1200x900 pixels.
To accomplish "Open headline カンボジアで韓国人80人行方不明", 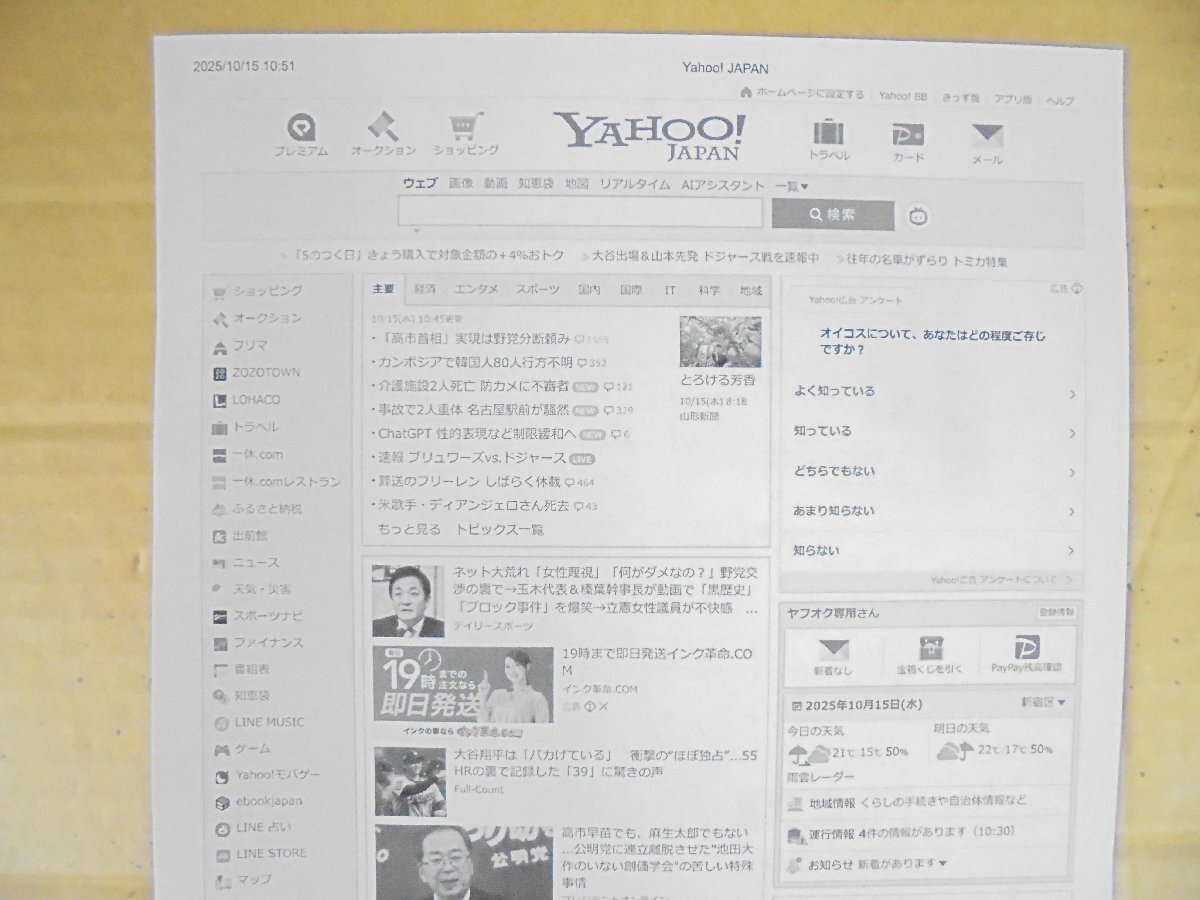I will 475,362.
